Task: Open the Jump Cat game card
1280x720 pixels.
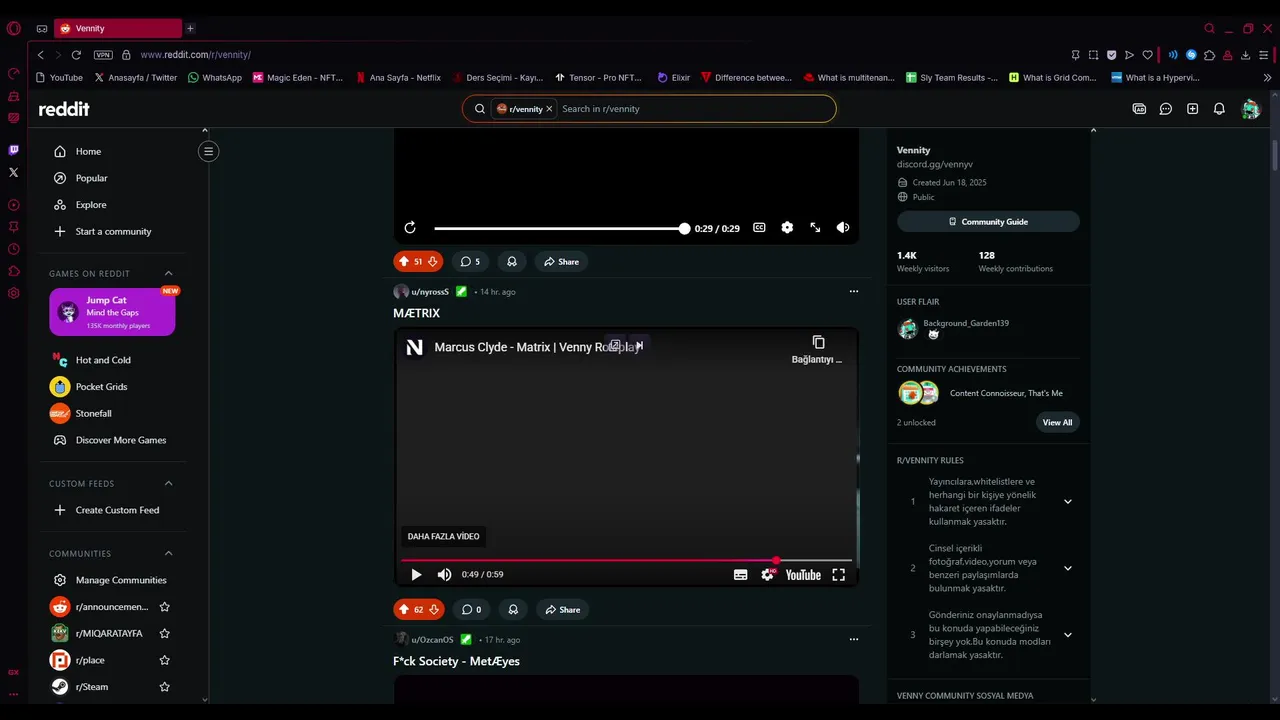Action: (112, 312)
